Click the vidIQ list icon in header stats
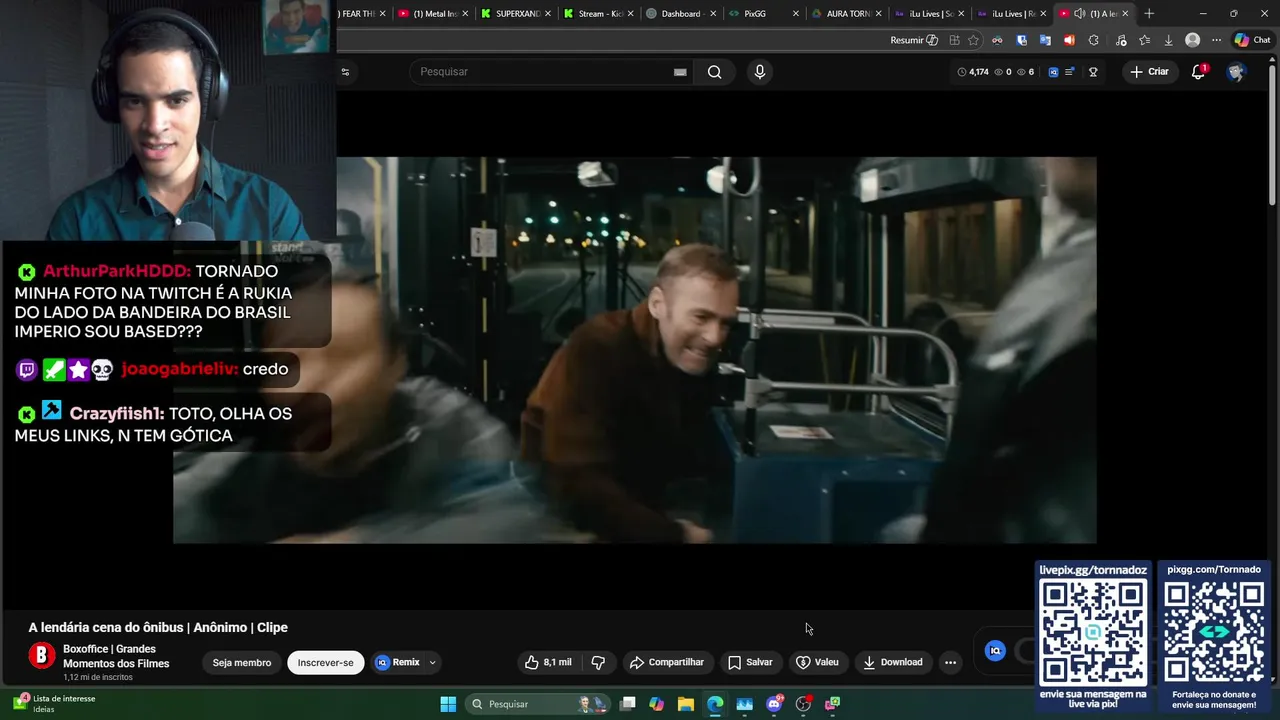This screenshot has width=1280, height=720. [x=1070, y=72]
